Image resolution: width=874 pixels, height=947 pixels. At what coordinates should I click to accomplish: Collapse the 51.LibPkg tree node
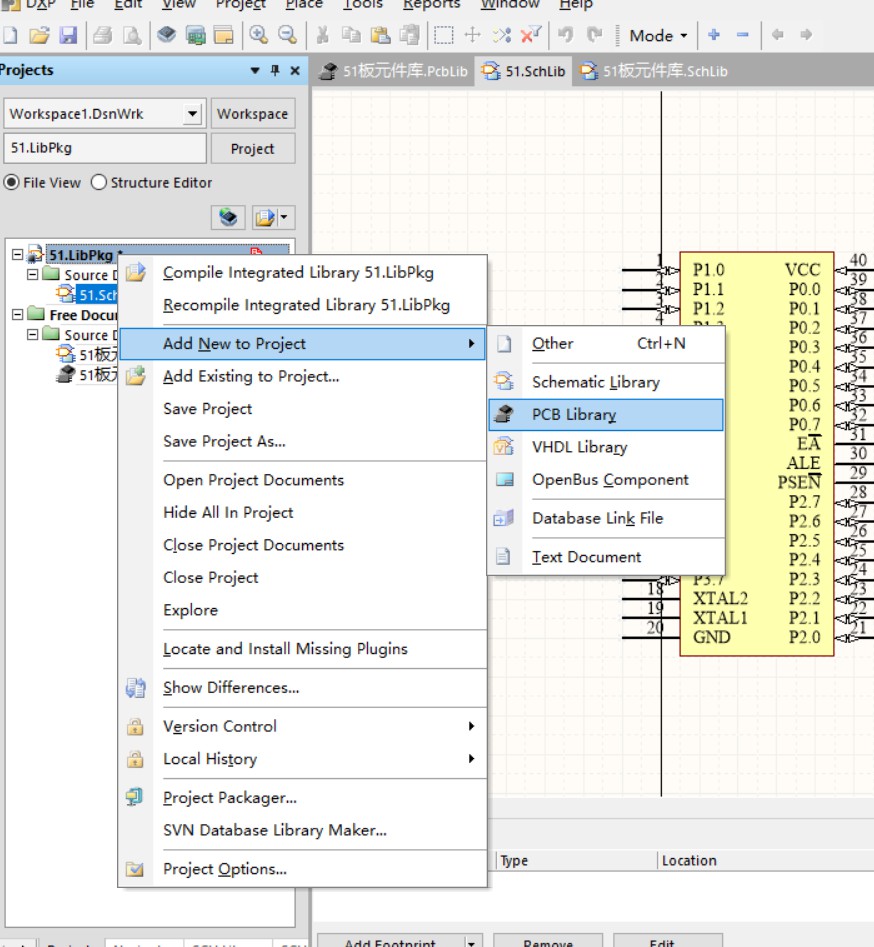(x=18, y=254)
